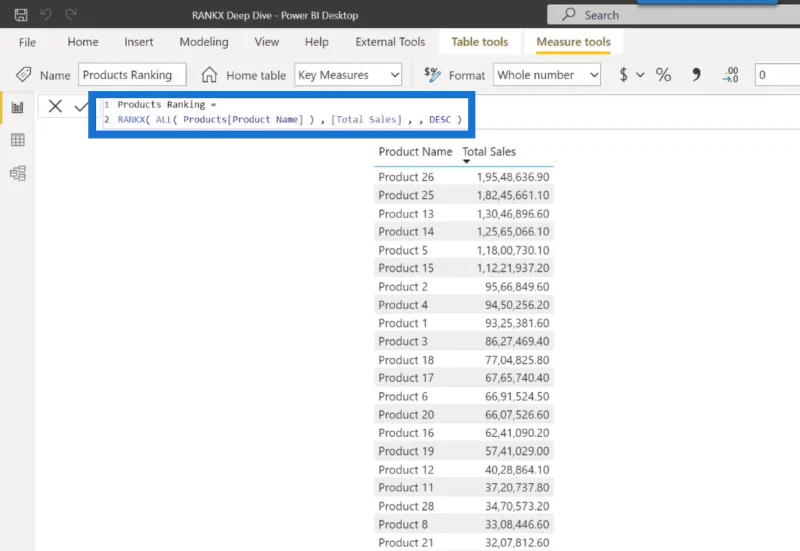This screenshot has width=800, height=551.
Task: Click the decimal places icon
Action: (731, 75)
